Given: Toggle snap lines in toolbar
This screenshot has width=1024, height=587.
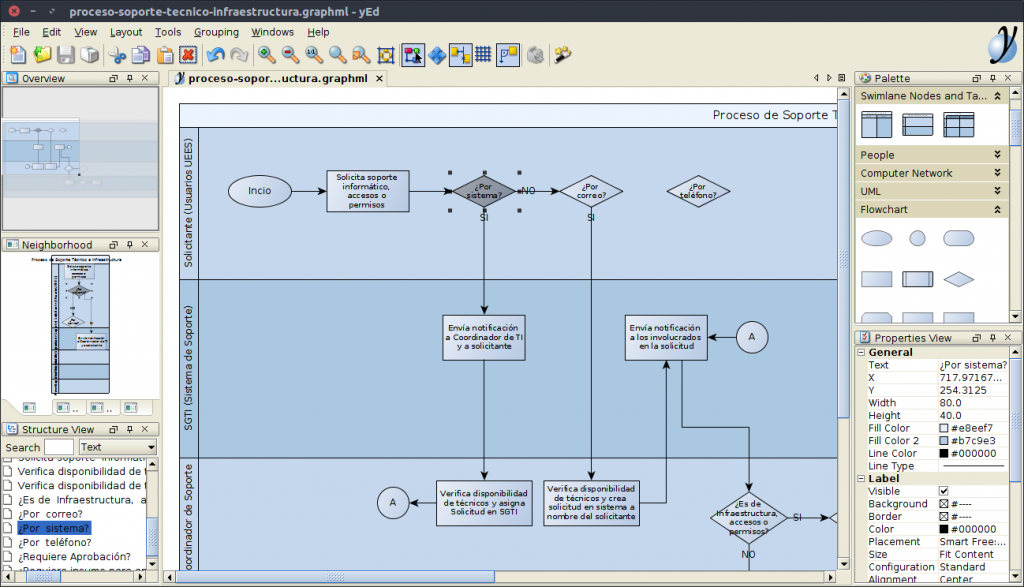Looking at the screenshot, I should 460,56.
